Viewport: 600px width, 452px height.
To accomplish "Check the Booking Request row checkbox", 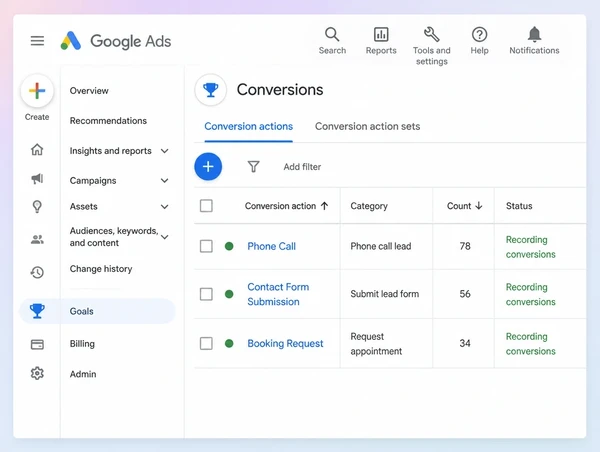I will [206, 343].
